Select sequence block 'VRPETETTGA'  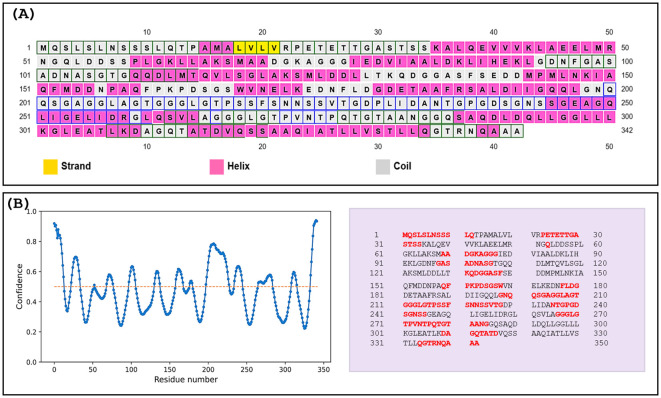pos(555,235)
